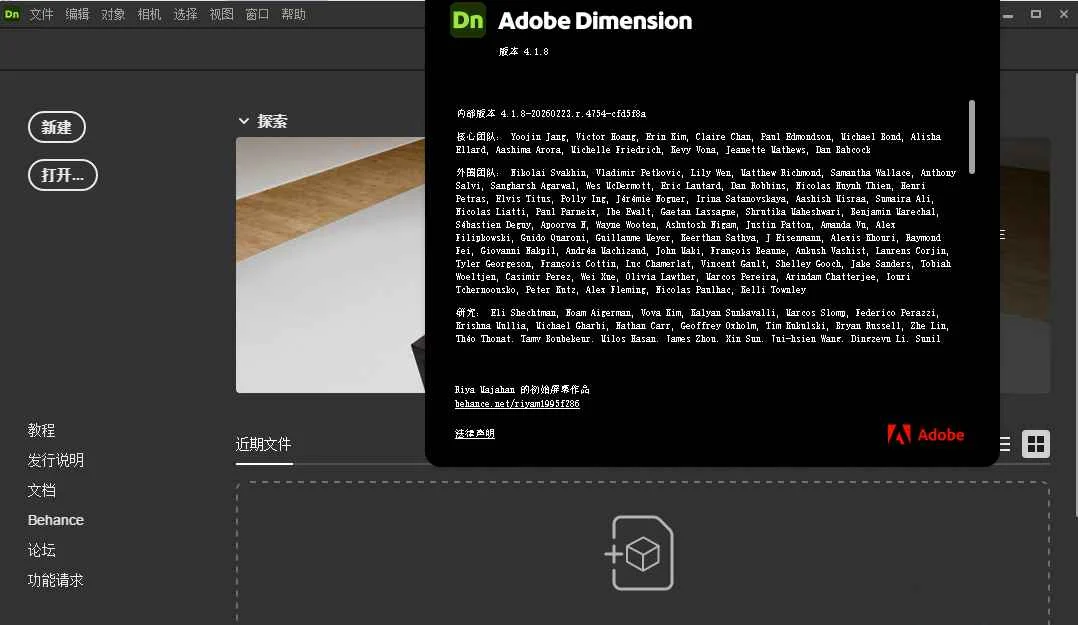Screen dimensions: 1078x625
Task: Collapse the 探索 section chevron
Action: pos(243,121)
